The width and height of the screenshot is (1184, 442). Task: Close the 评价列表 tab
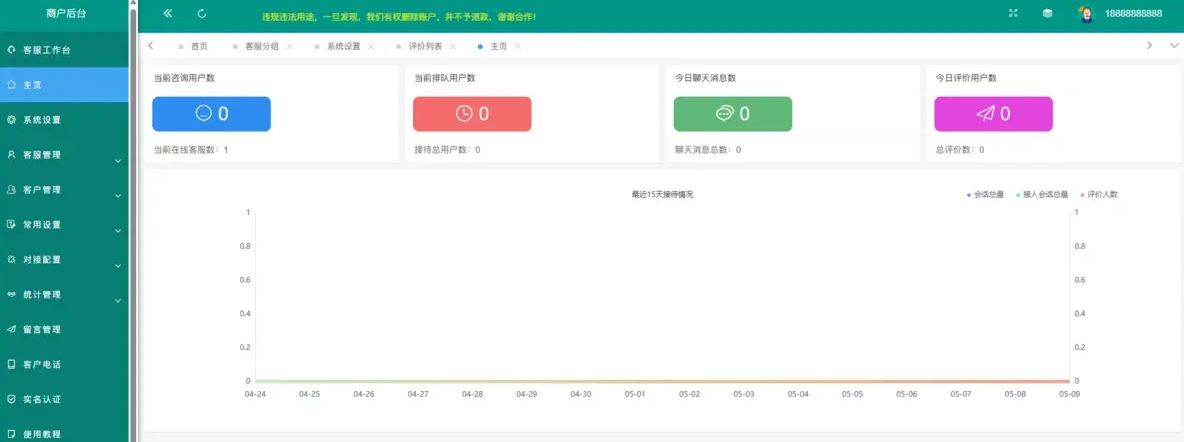coord(452,46)
